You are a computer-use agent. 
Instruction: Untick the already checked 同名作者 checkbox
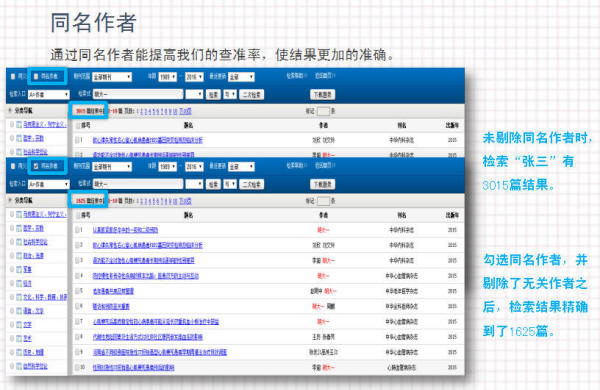click(36, 166)
